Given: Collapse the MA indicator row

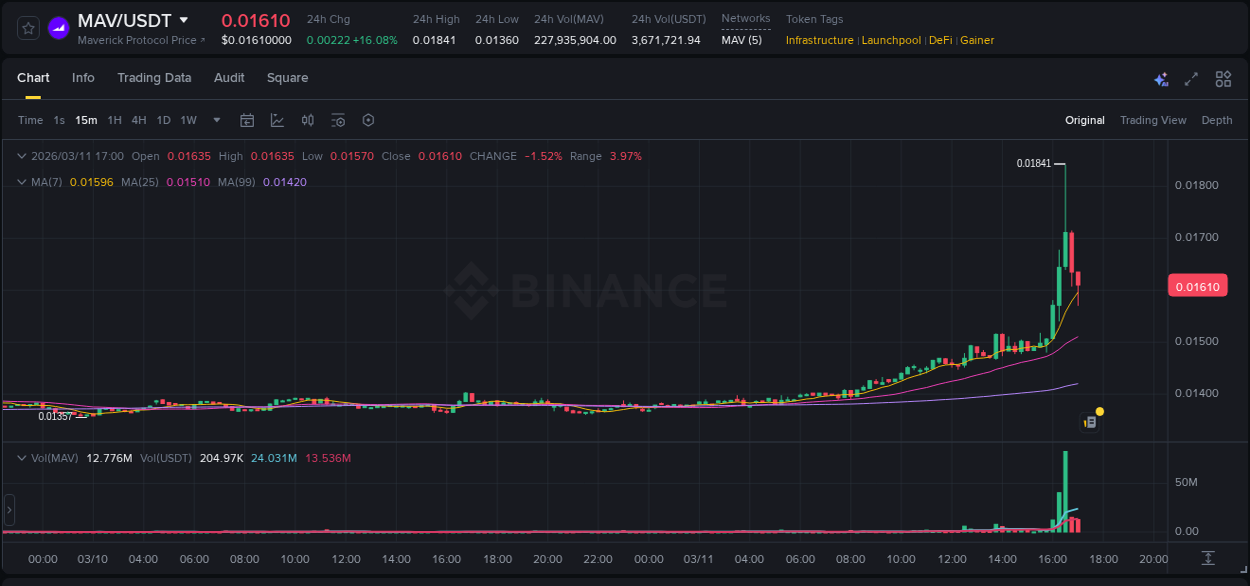Looking at the screenshot, I should 21,182.
